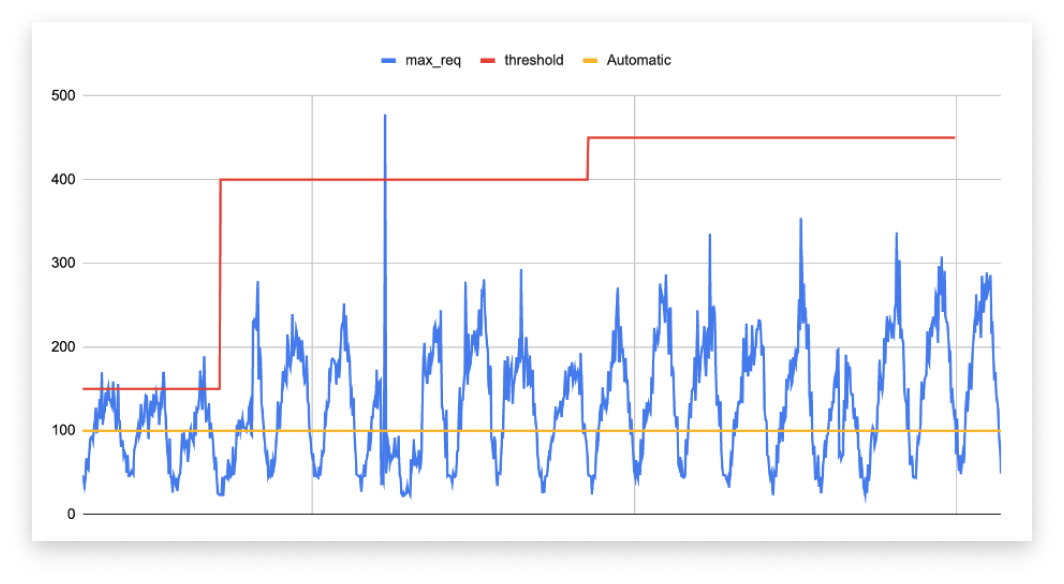Click the red threshold legend color swatch
The height and width of the screenshot is (584, 1064).
pos(487,60)
